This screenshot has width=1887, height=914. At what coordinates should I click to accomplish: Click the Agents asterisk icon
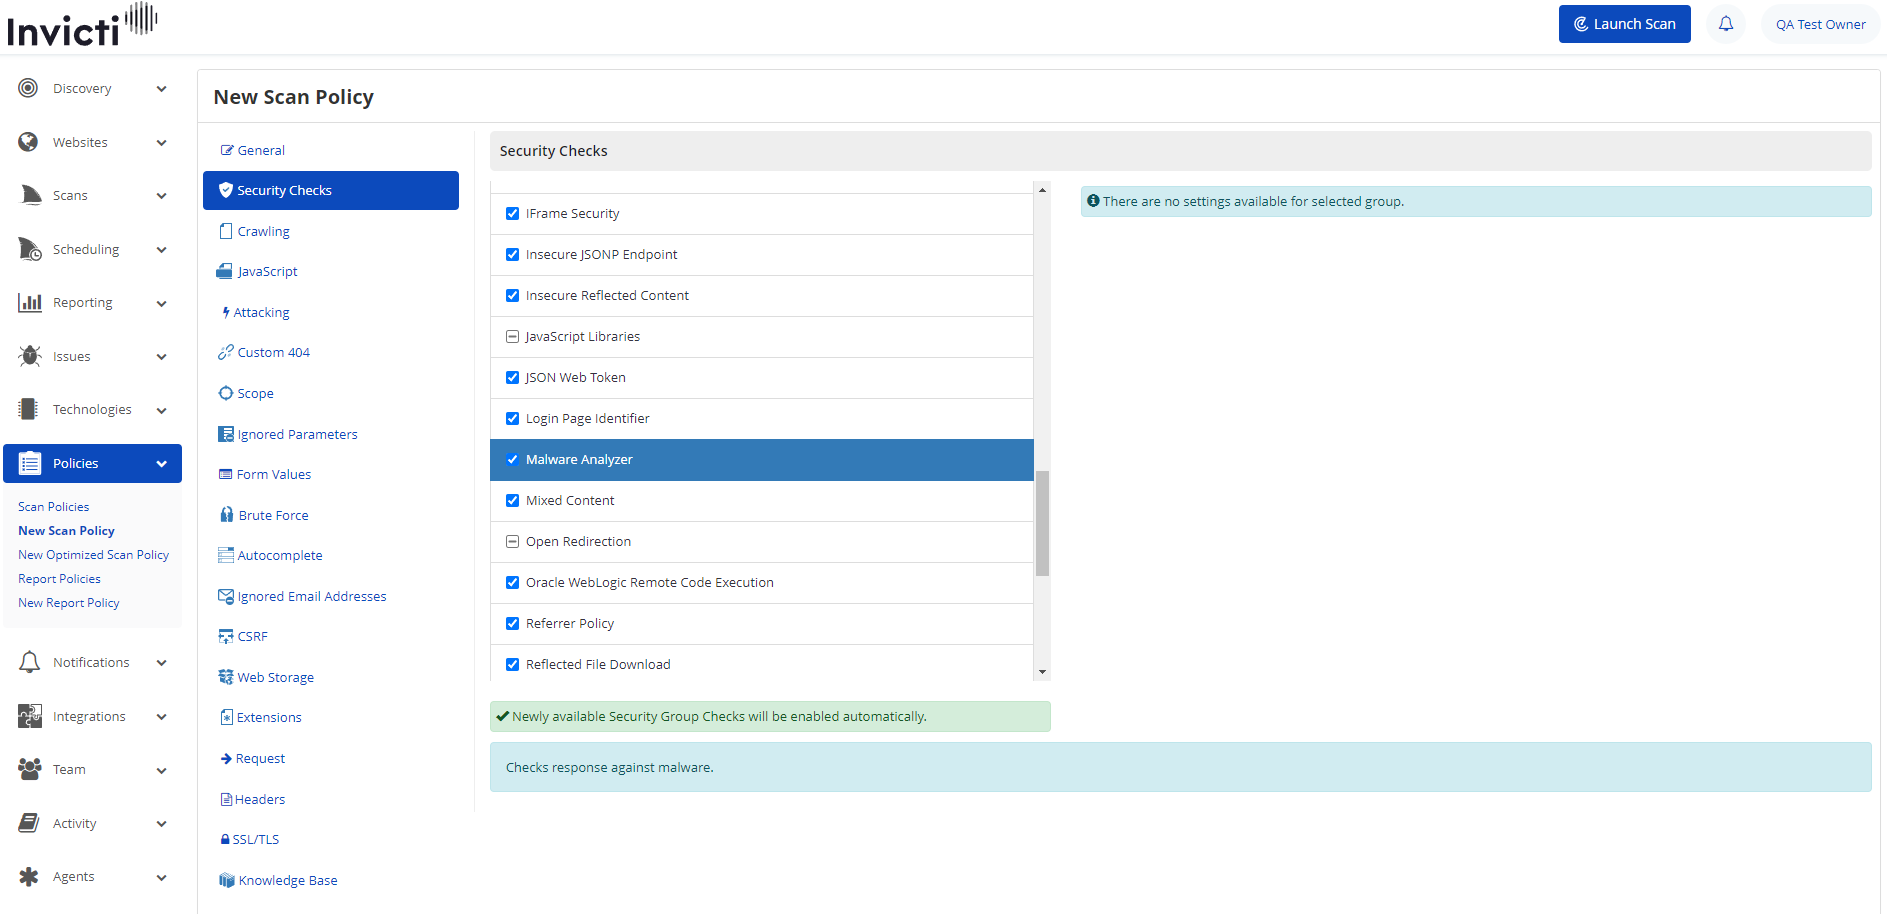(x=29, y=876)
